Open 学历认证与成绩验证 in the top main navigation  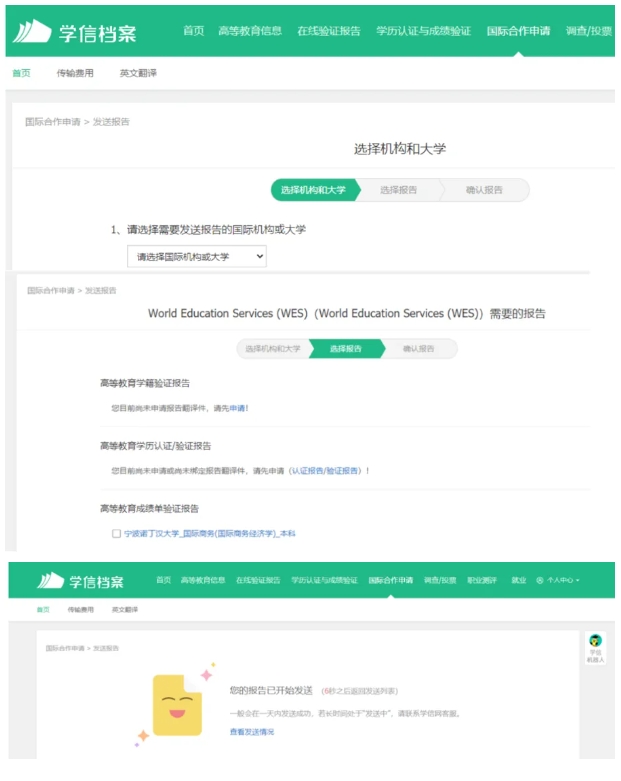(x=423, y=31)
